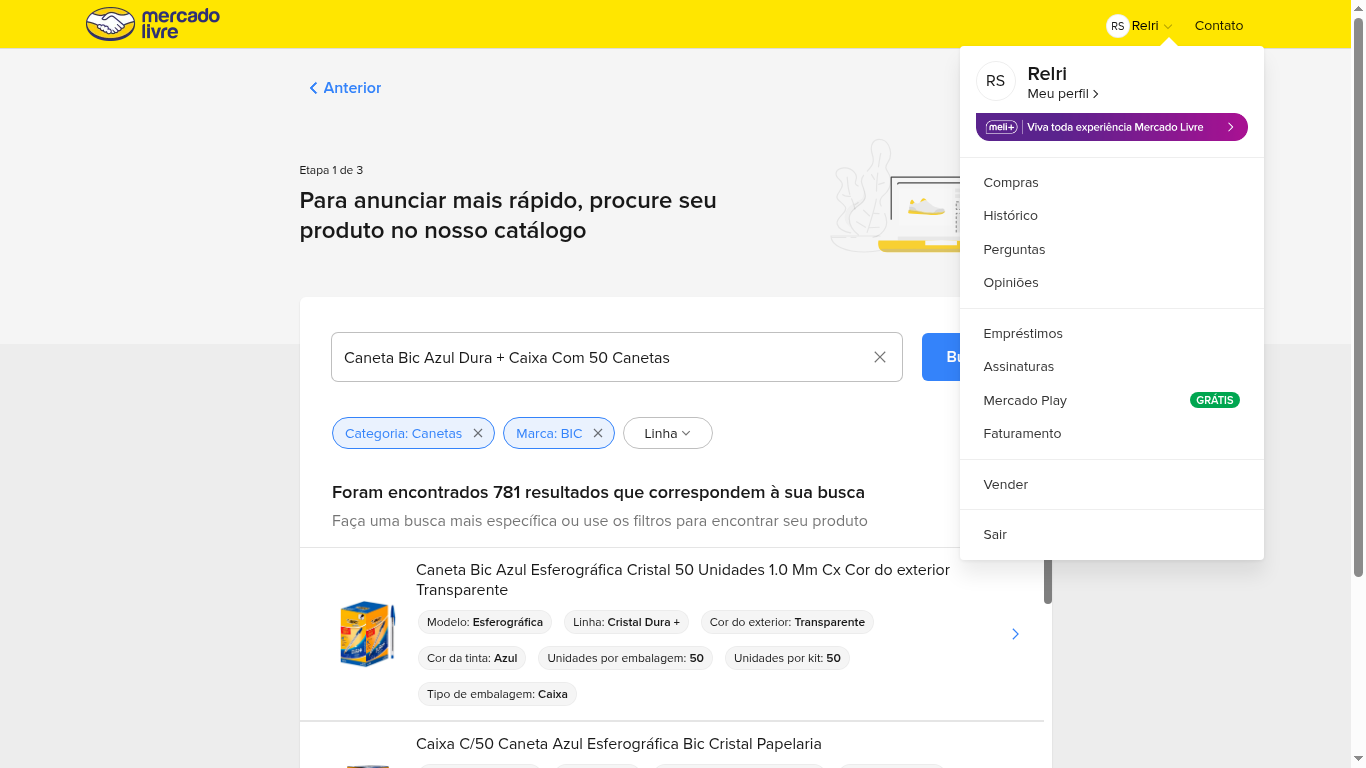Click the Caneta Bic product thumbnail

coord(367,634)
